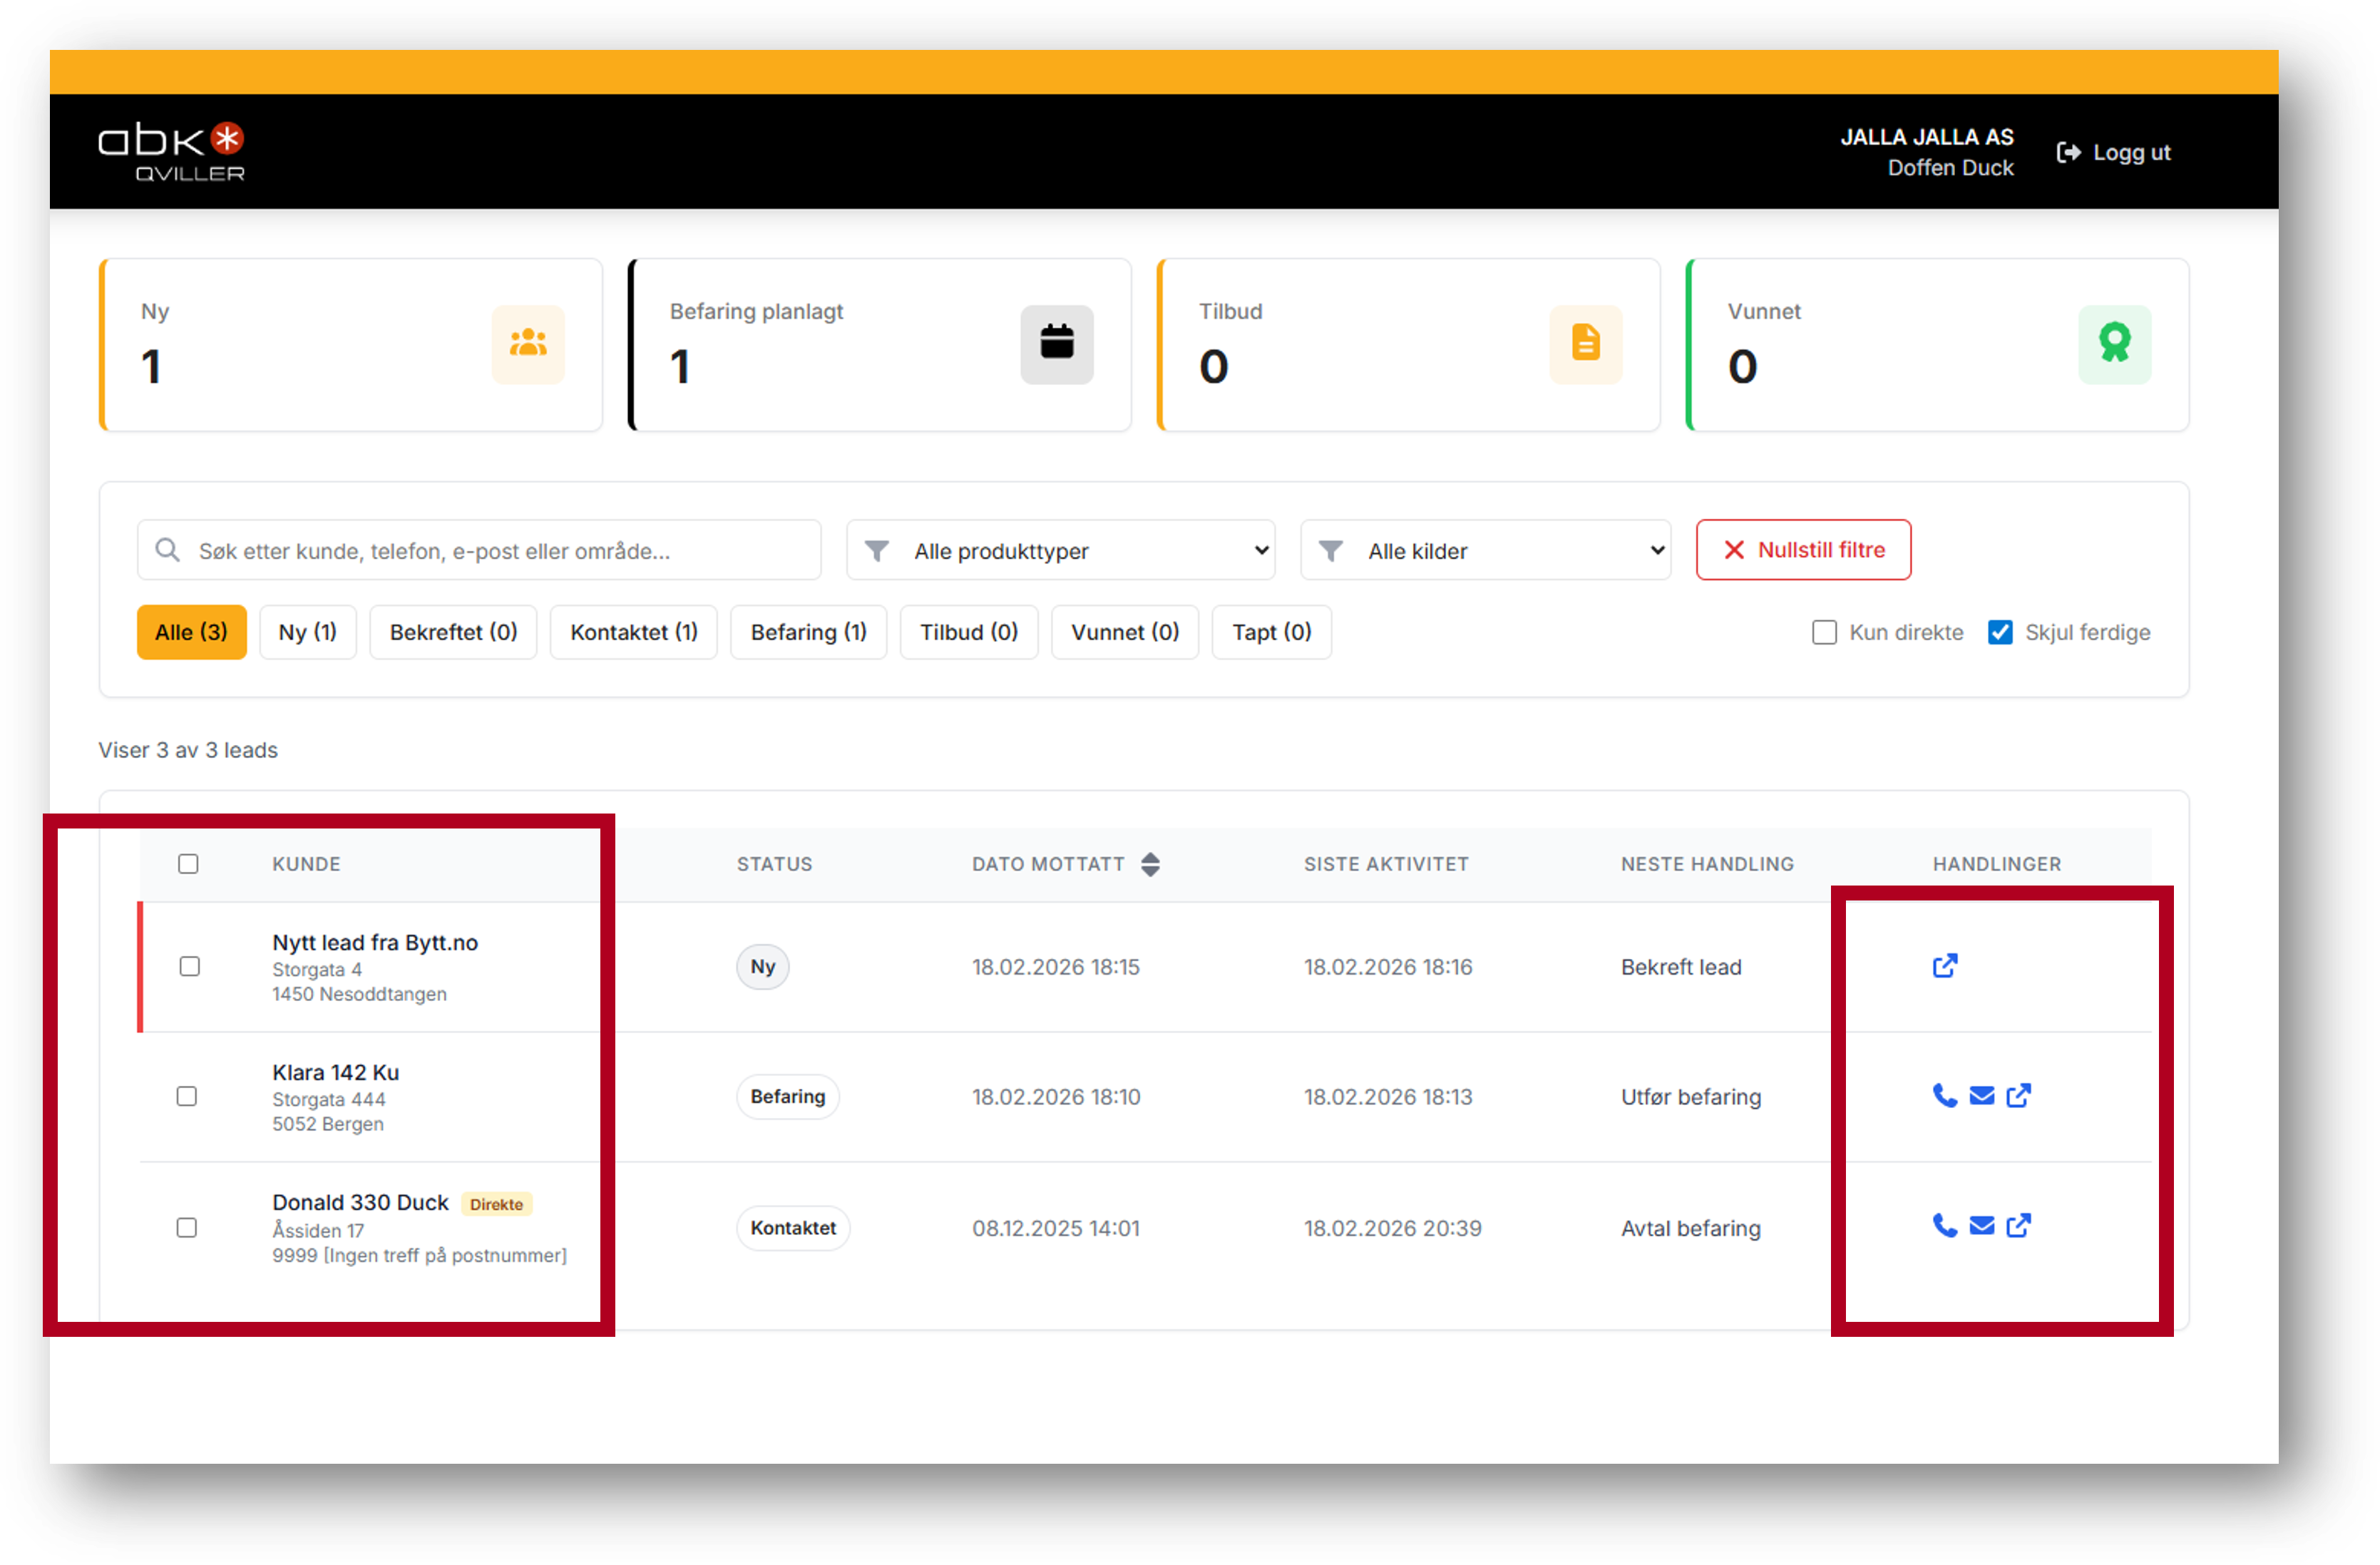Click phone icon for Klara 142 Ku
The image size is (2380, 1565).
point(1944,1096)
